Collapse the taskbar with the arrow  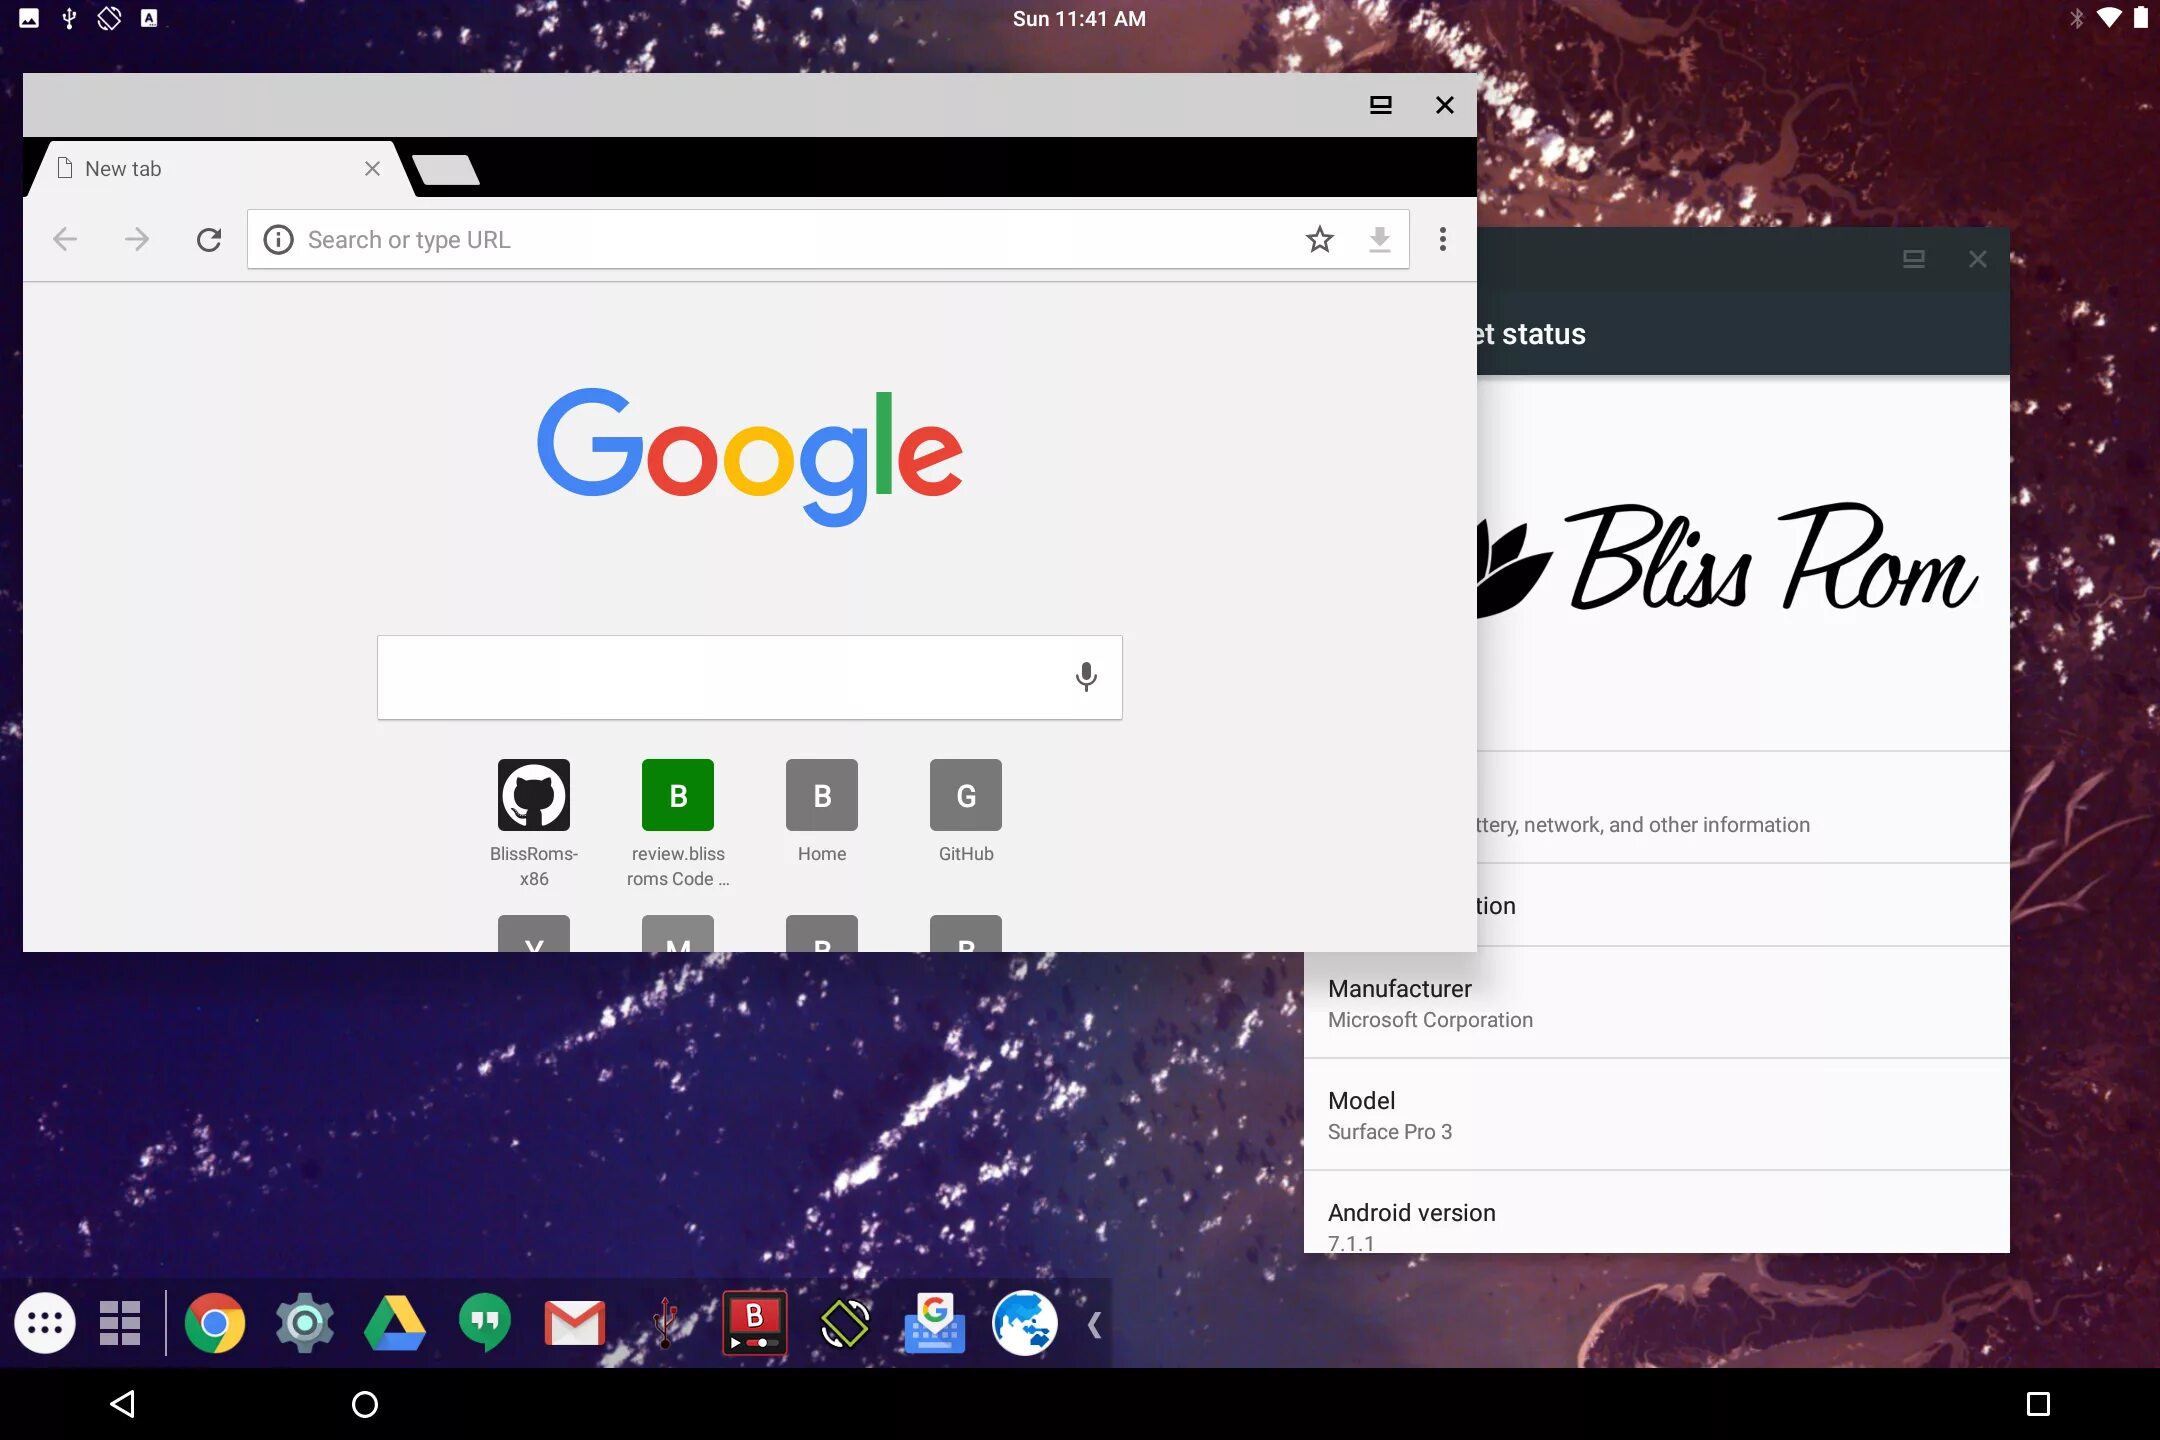pyautogui.click(x=1094, y=1325)
